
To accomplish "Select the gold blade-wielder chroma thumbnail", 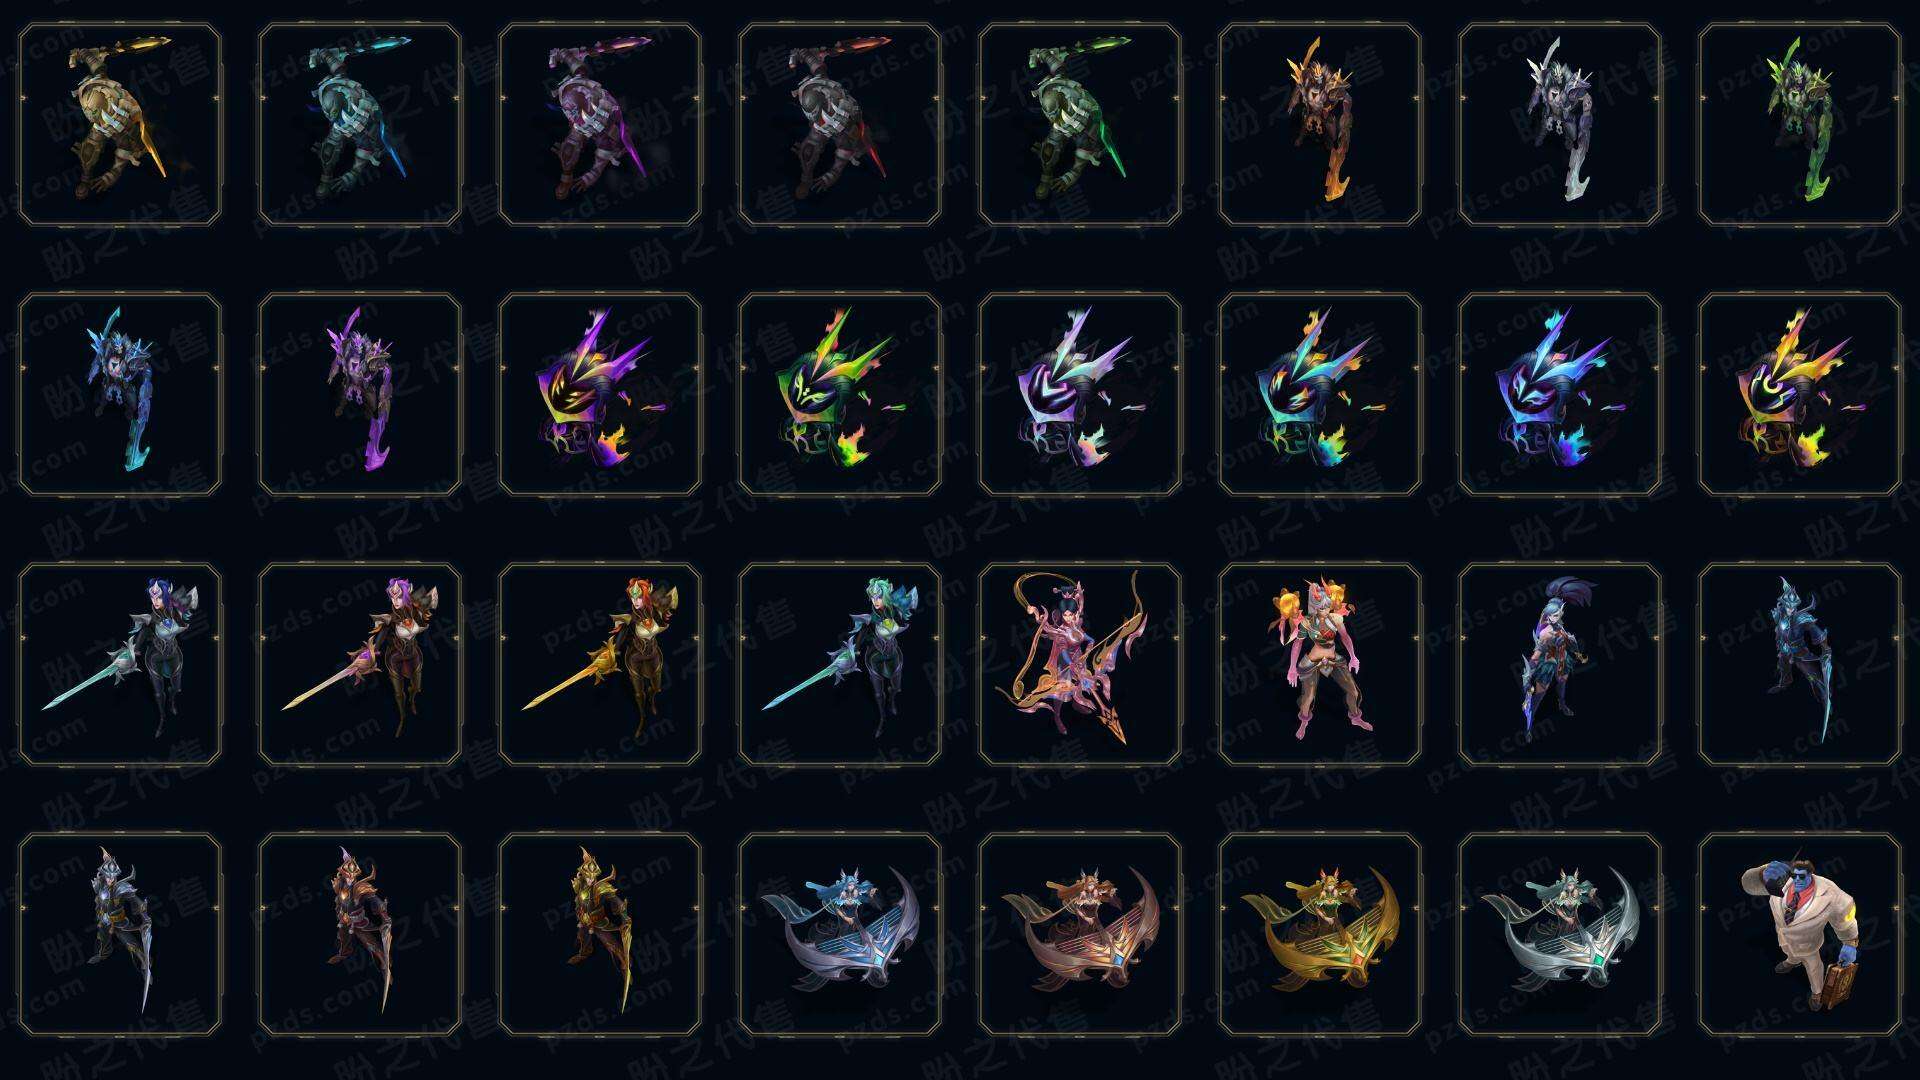I will (x=120, y=124).
